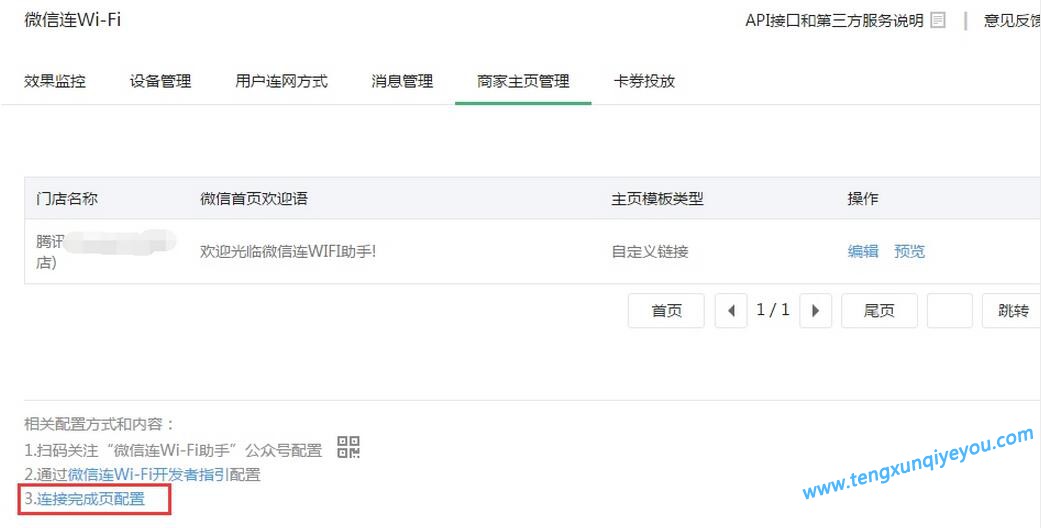Go to previous page arrow
The width and height of the screenshot is (1041, 528).
tap(731, 310)
